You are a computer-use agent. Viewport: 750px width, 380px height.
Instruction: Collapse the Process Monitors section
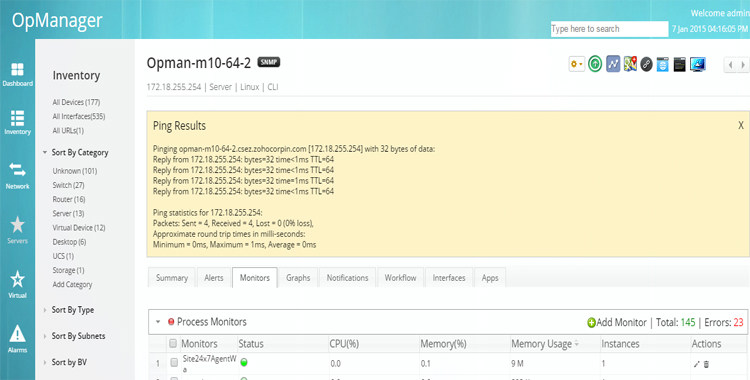point(158,322)
